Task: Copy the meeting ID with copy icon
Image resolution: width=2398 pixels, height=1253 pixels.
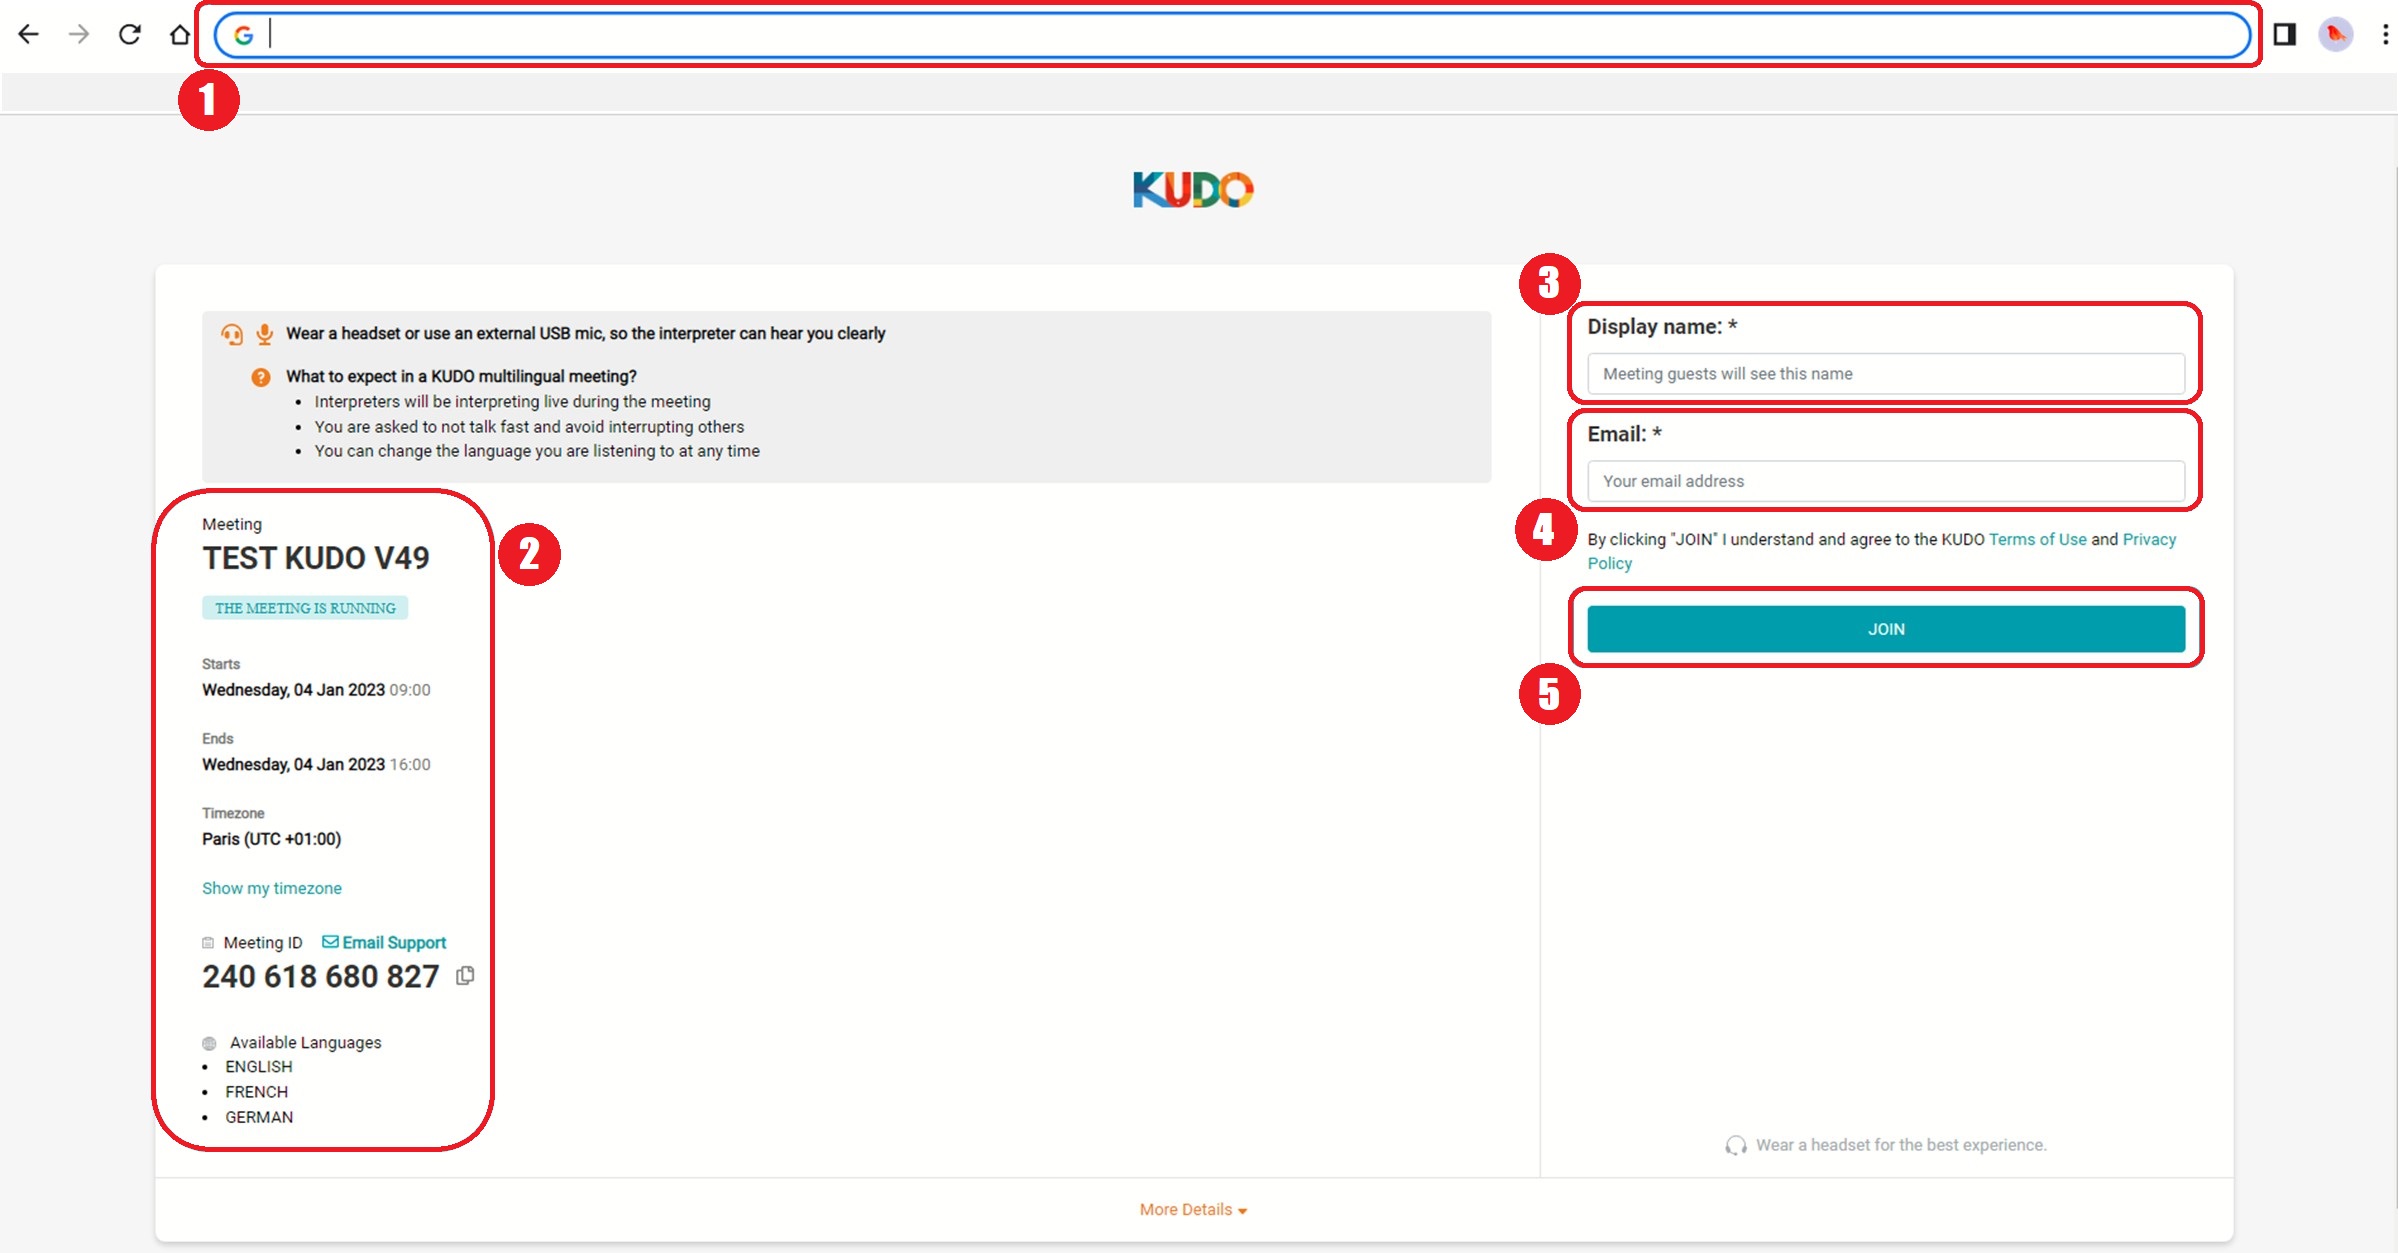Action: (465, 976)
